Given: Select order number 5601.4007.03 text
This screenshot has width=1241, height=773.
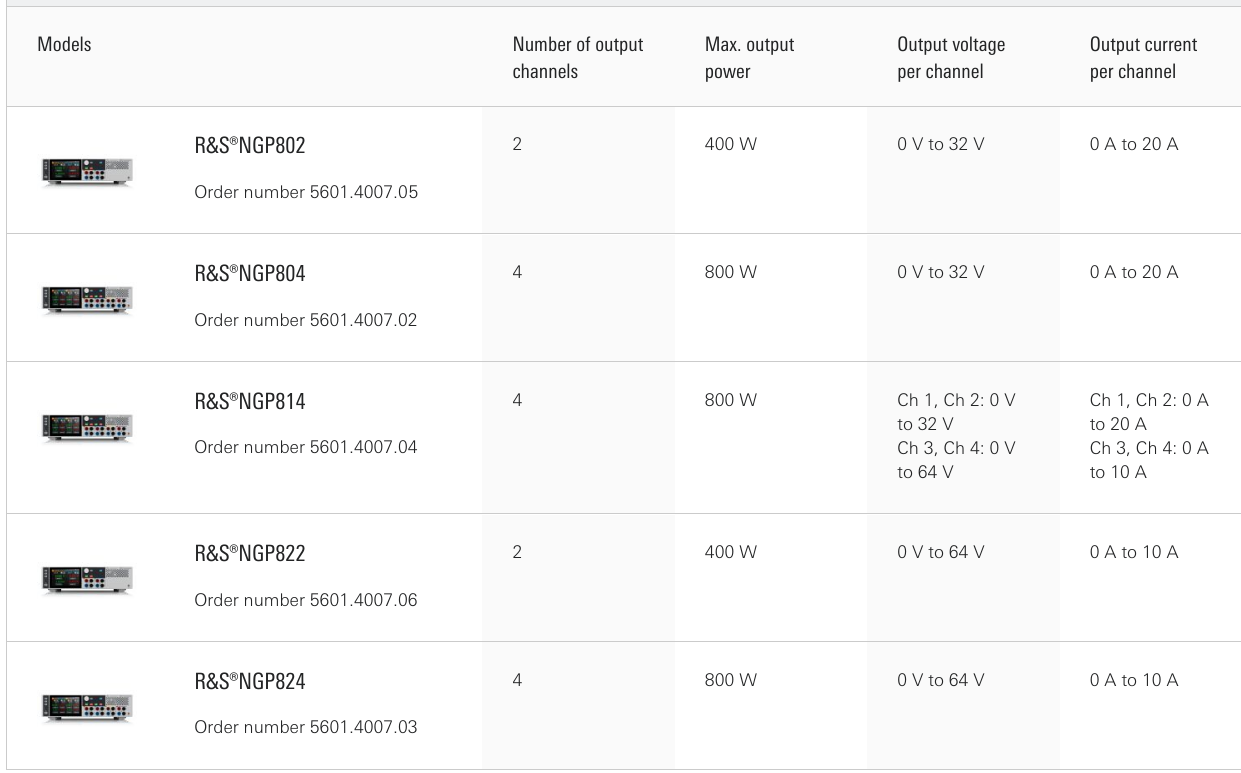Looking at the screenshot, I should [306, 727].
